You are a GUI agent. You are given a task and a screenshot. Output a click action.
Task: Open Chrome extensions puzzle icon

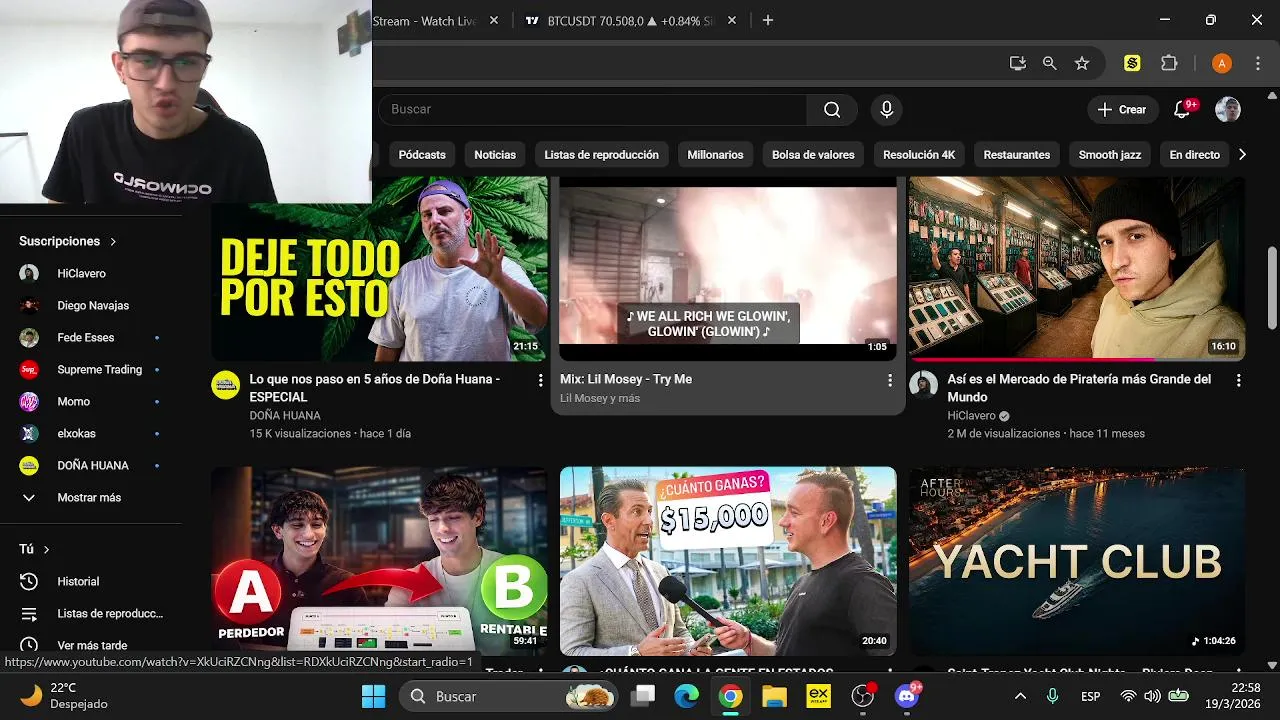1169,63
